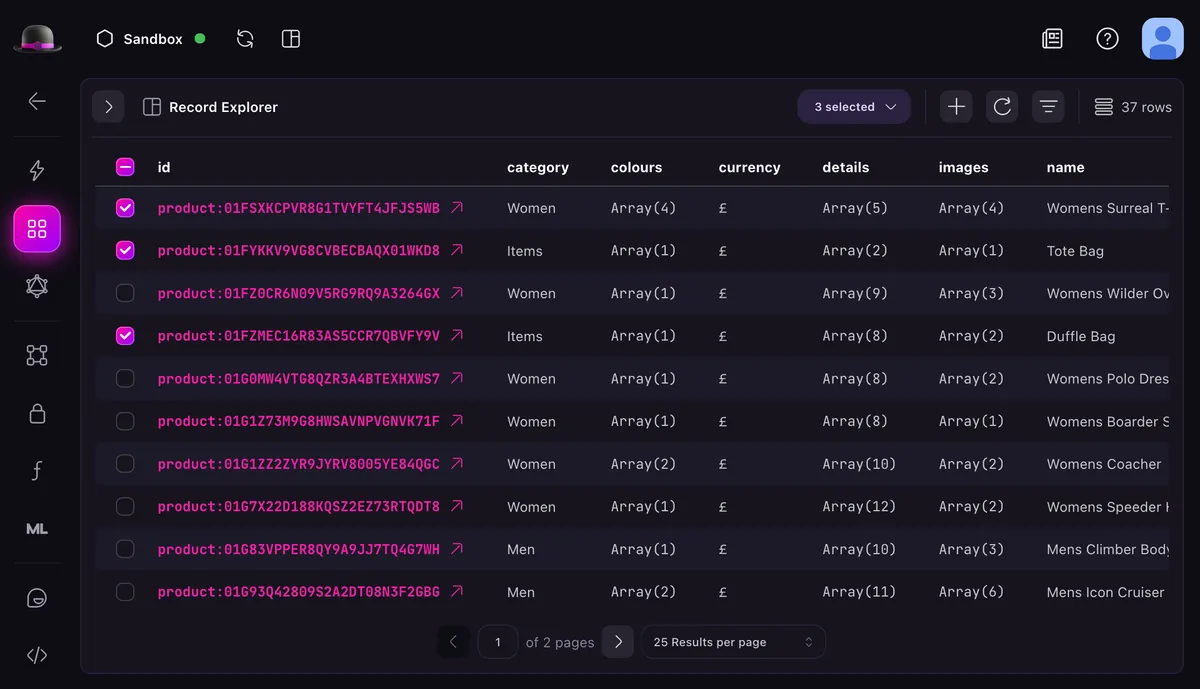Open record link for Duffle Bag id
Viewport: 1200px width, 689px height.
[457, 336]
